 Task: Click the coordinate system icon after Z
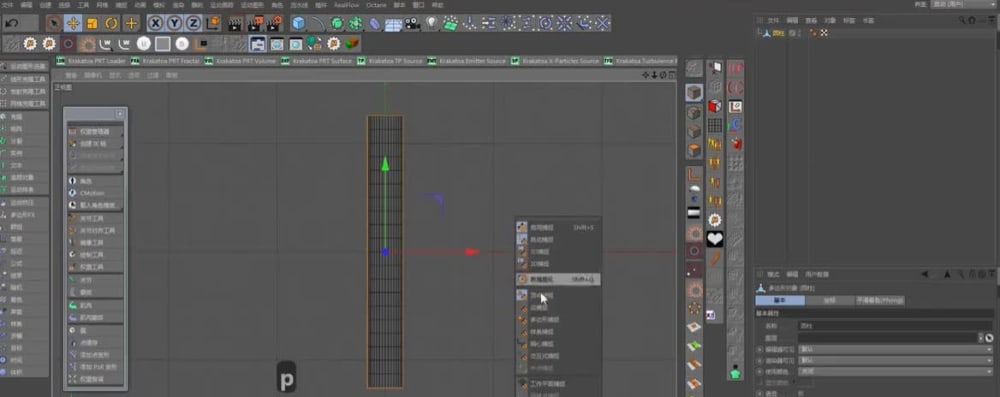(x=212, y=24)
